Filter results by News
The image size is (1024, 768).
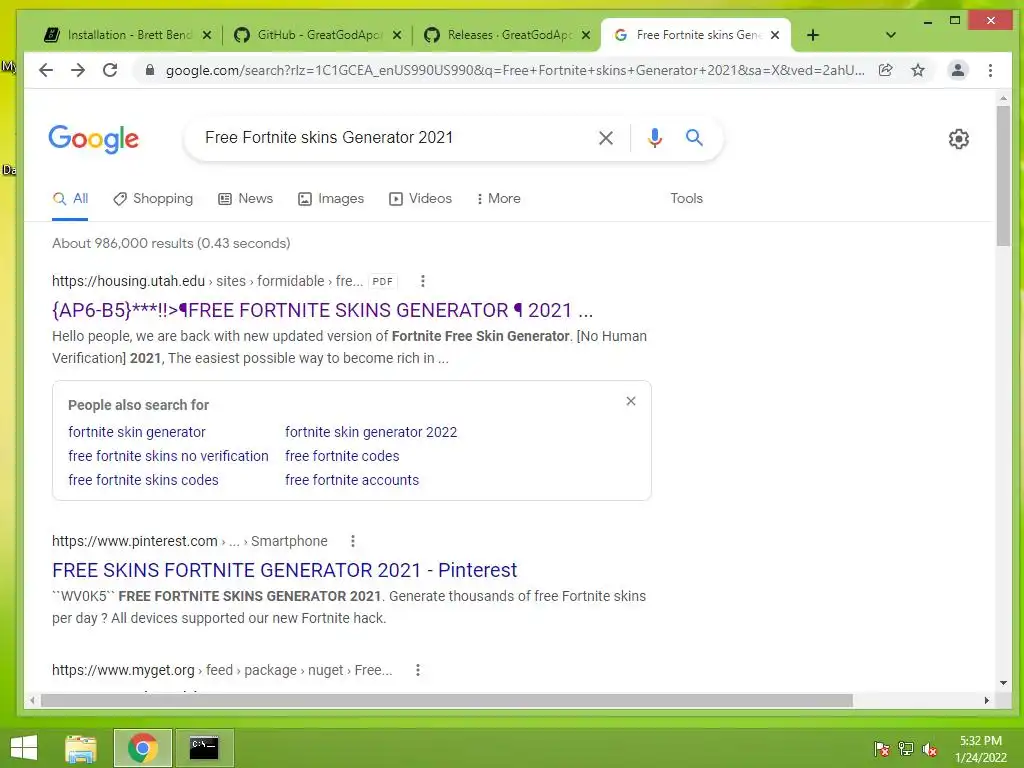(245, 199)
